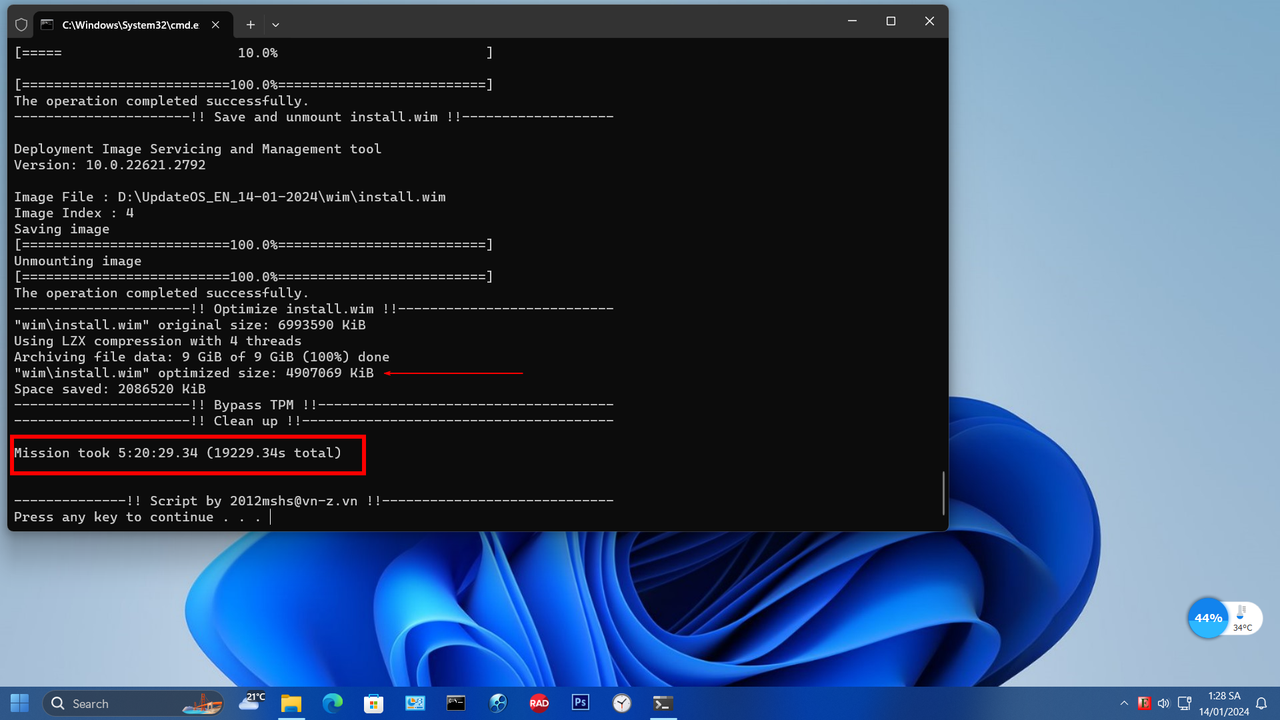Viewport: 1280px width, 720px height.
Task: Open the Start menu
Action: coord(19,703)
